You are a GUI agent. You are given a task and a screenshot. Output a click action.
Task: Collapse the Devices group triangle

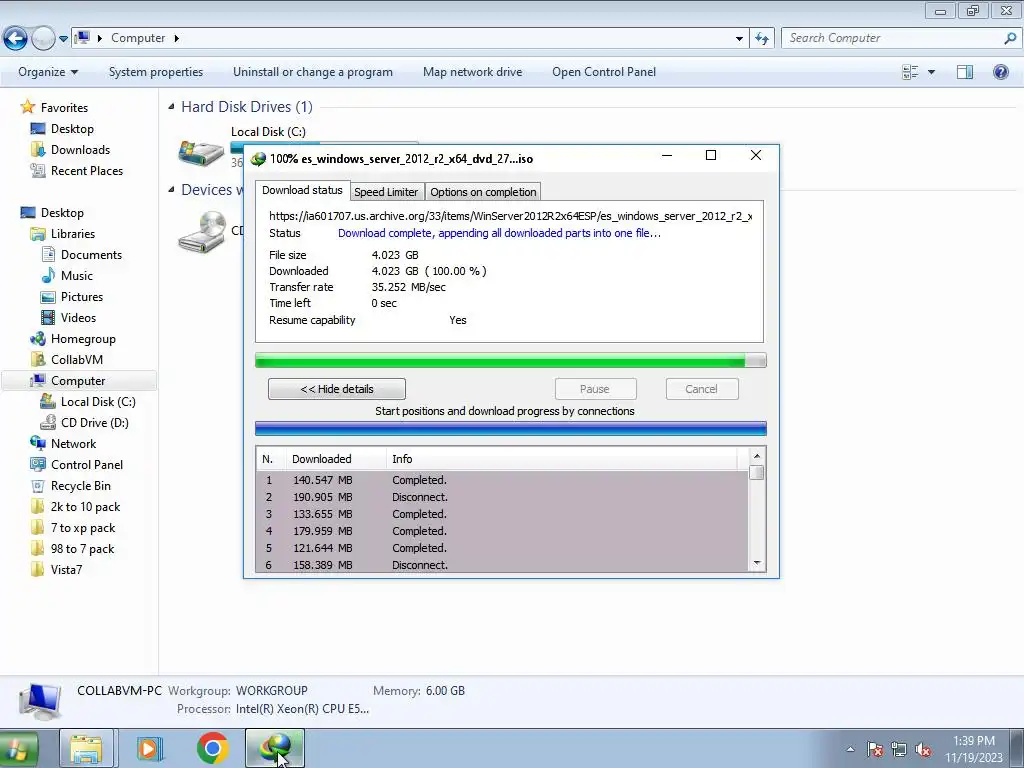171,189
